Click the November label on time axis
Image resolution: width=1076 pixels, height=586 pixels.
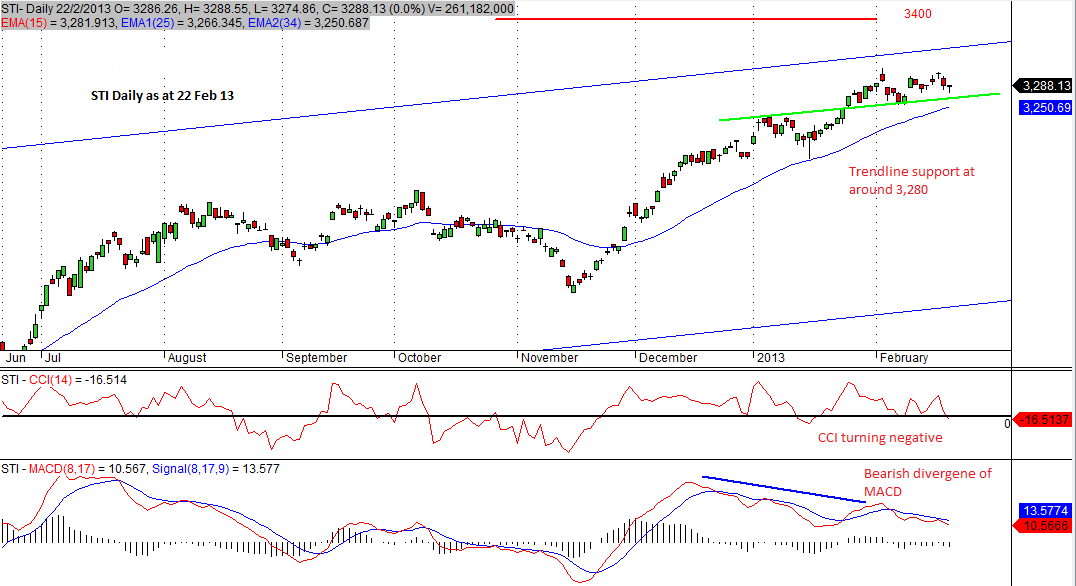pyautogui.click(x=550, y=357)
